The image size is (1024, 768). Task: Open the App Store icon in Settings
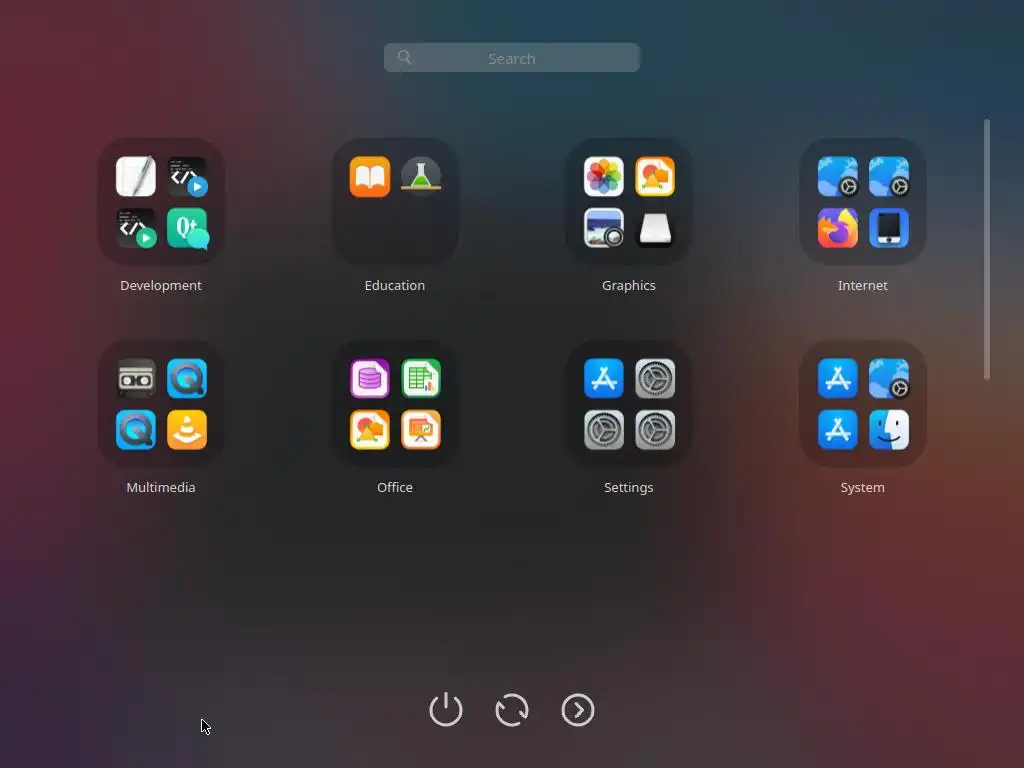pos(603,378)
